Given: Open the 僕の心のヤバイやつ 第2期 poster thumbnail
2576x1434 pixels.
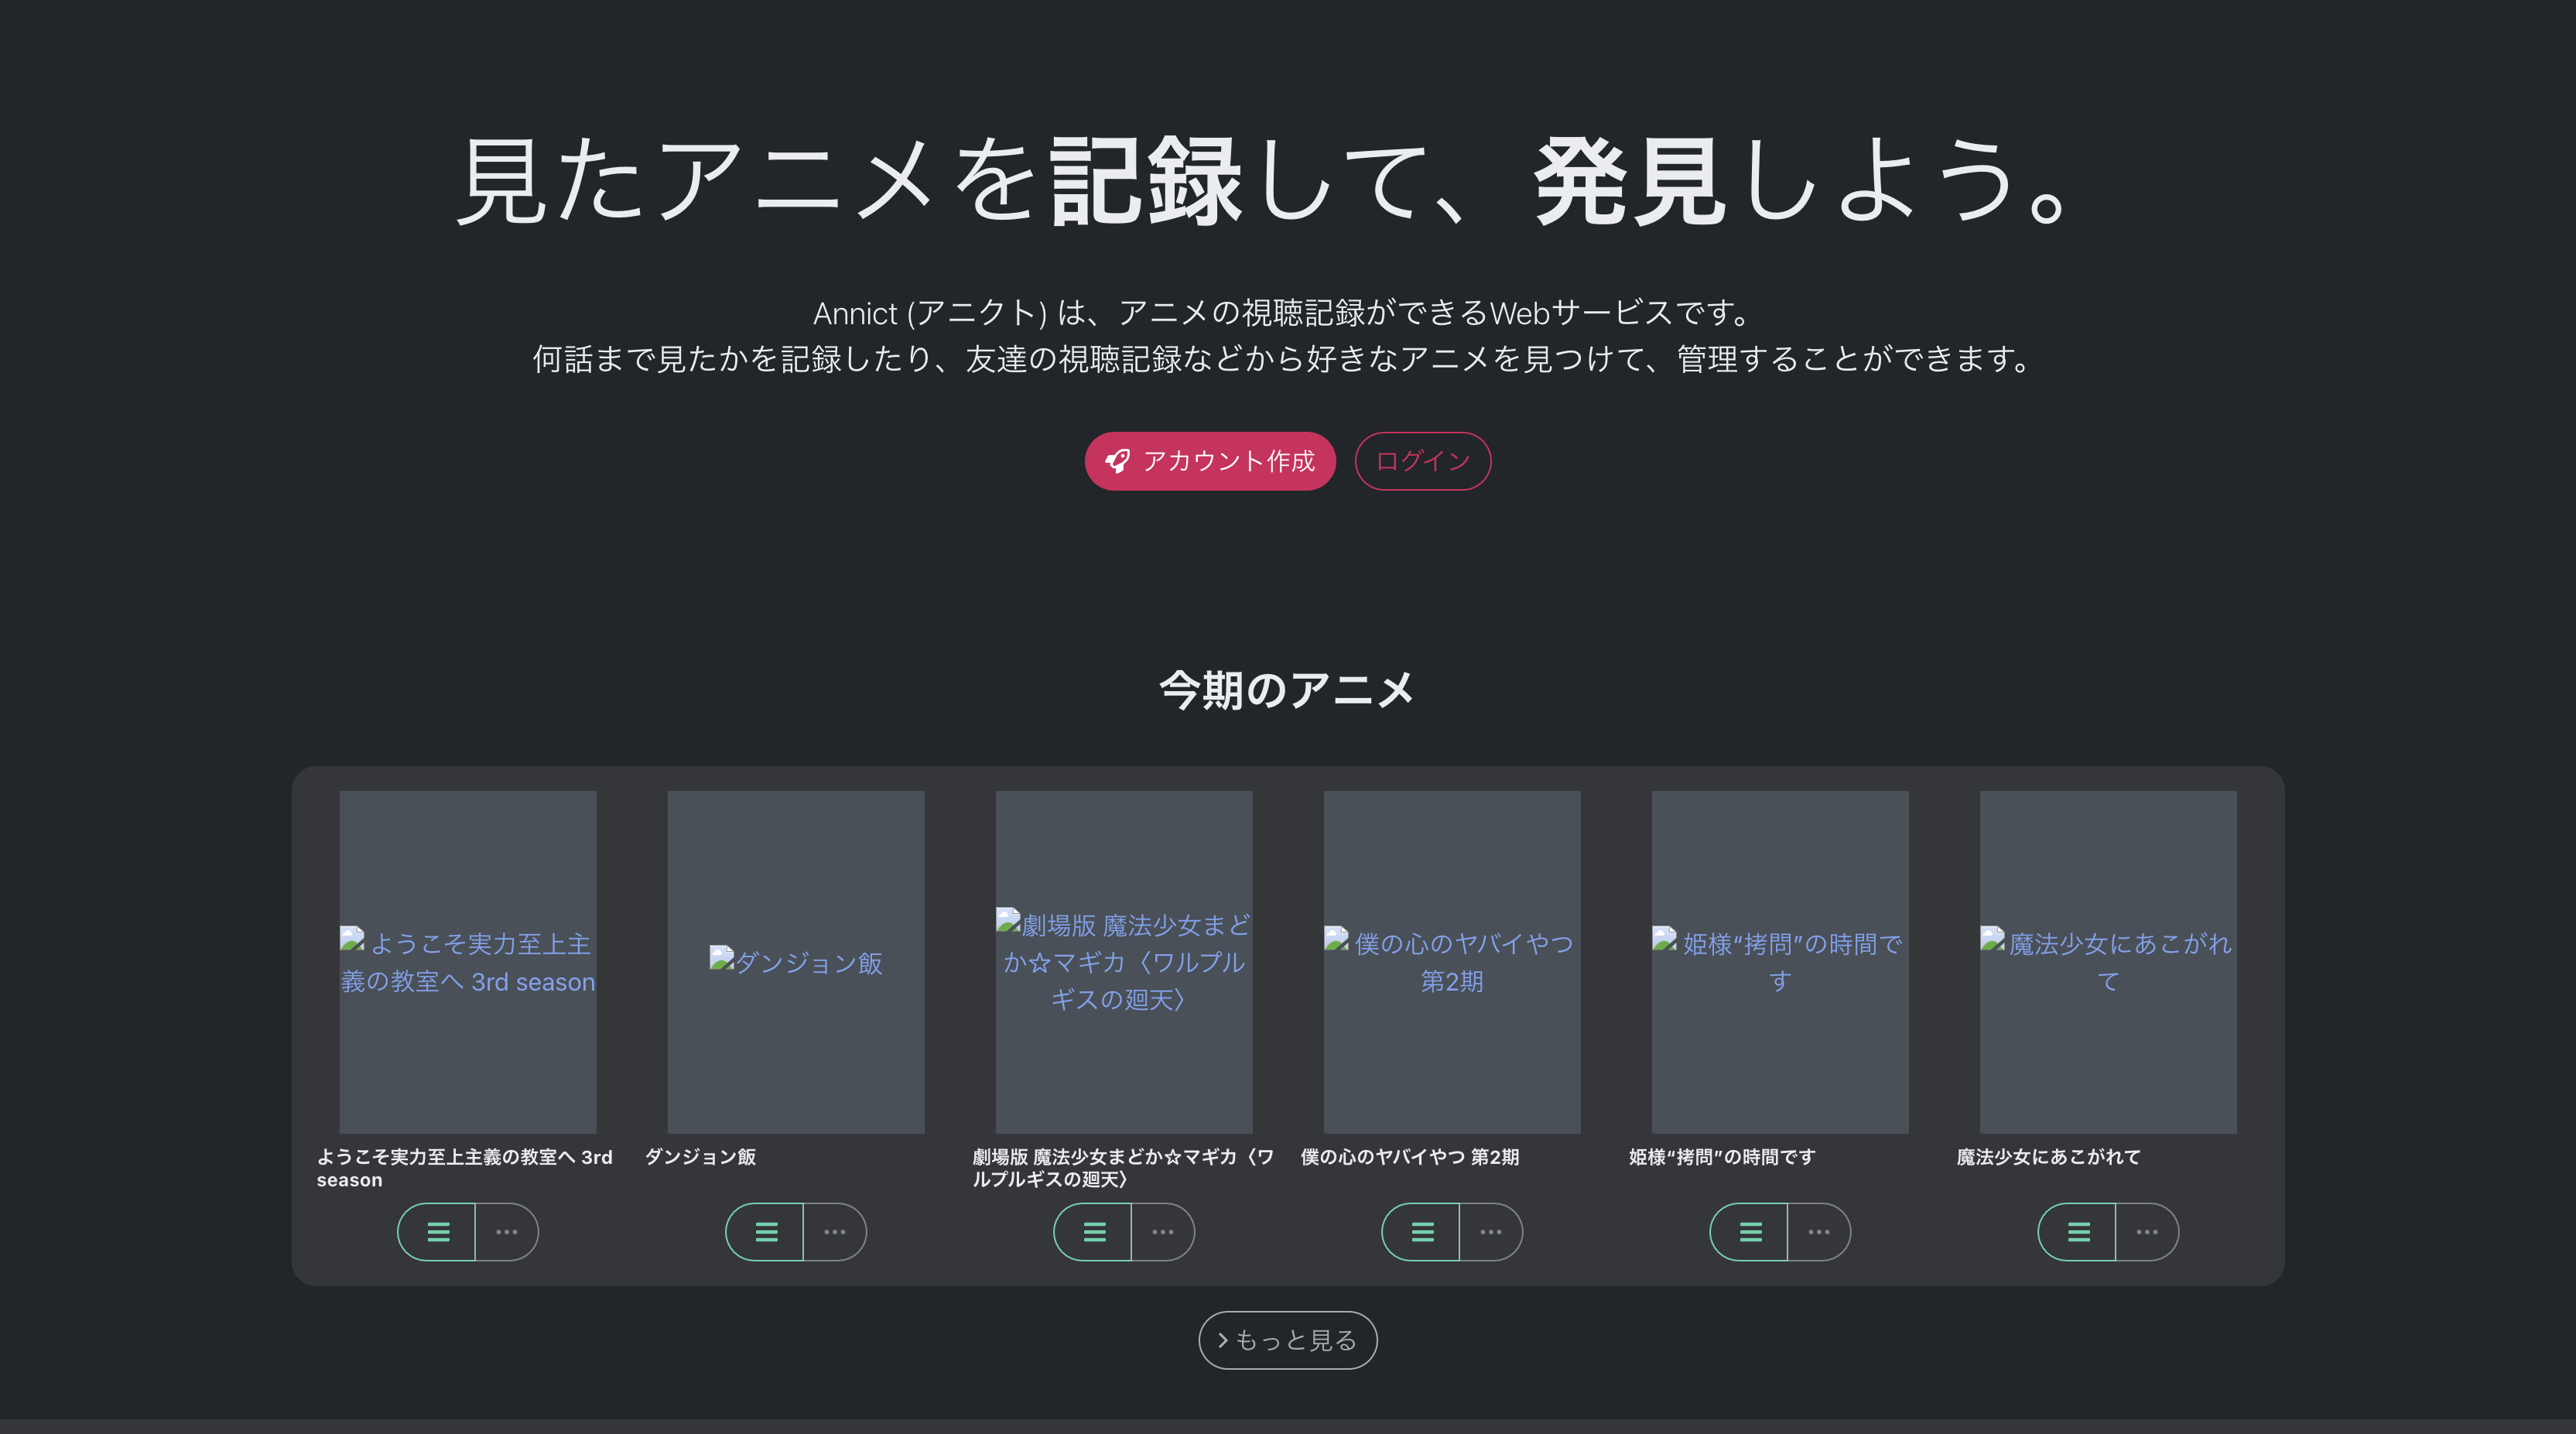Looking at the screenshot, I should click(1451, 962).
